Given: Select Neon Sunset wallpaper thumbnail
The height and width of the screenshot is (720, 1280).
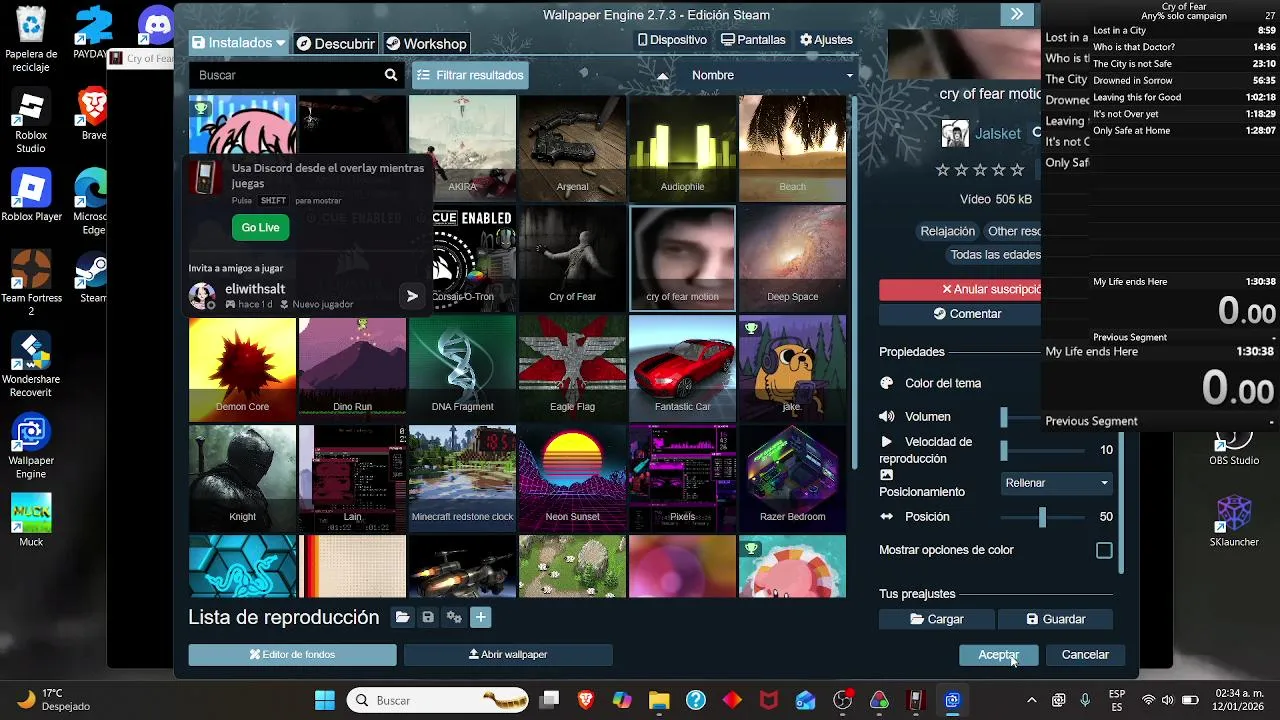Looking at the screenshot, I should coord(572,479).
